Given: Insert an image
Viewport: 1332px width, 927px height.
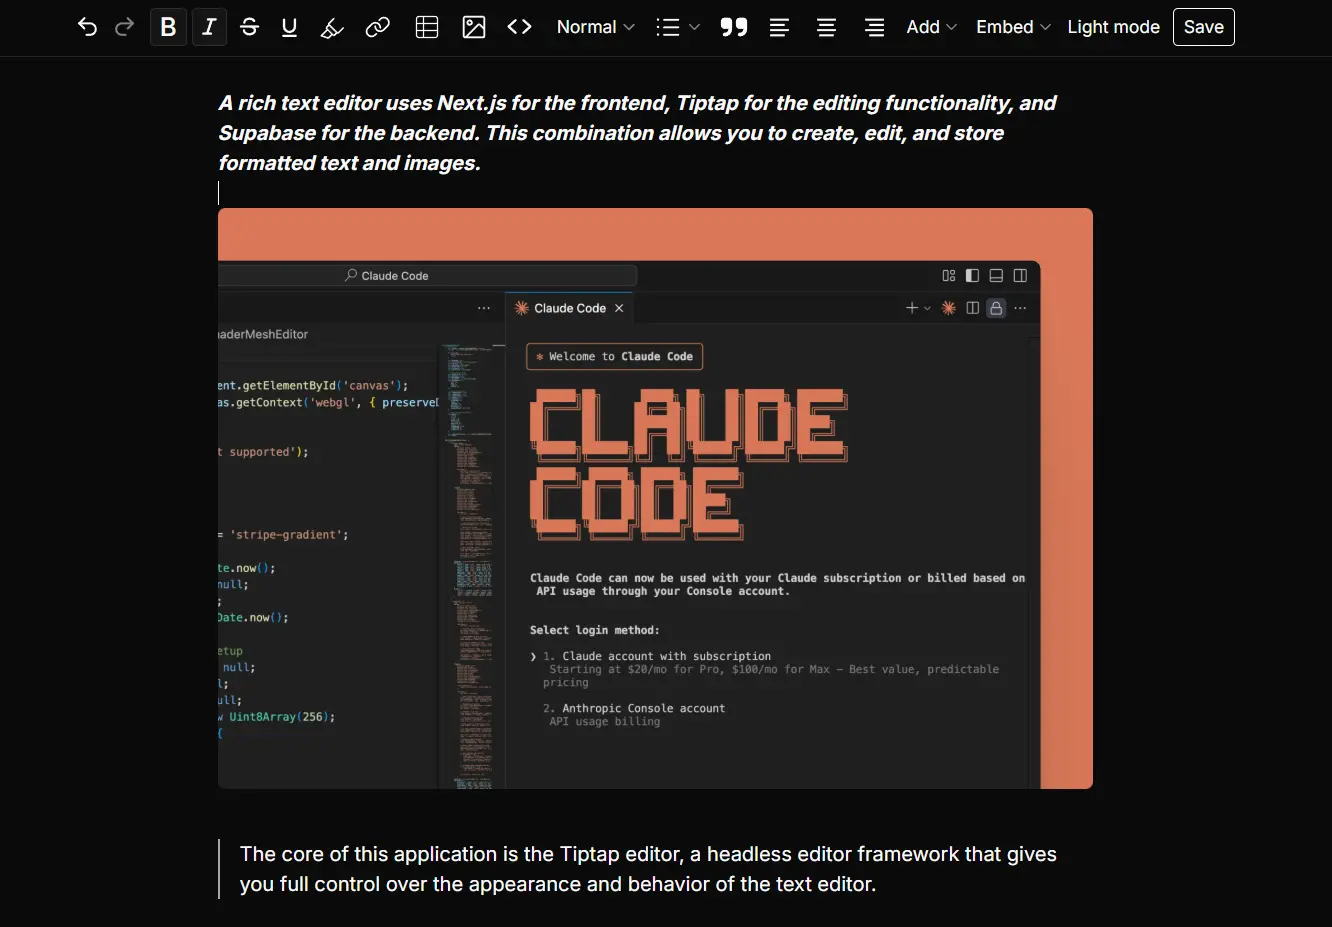Looking at the screenshot, I should click(x=474, y=27).
